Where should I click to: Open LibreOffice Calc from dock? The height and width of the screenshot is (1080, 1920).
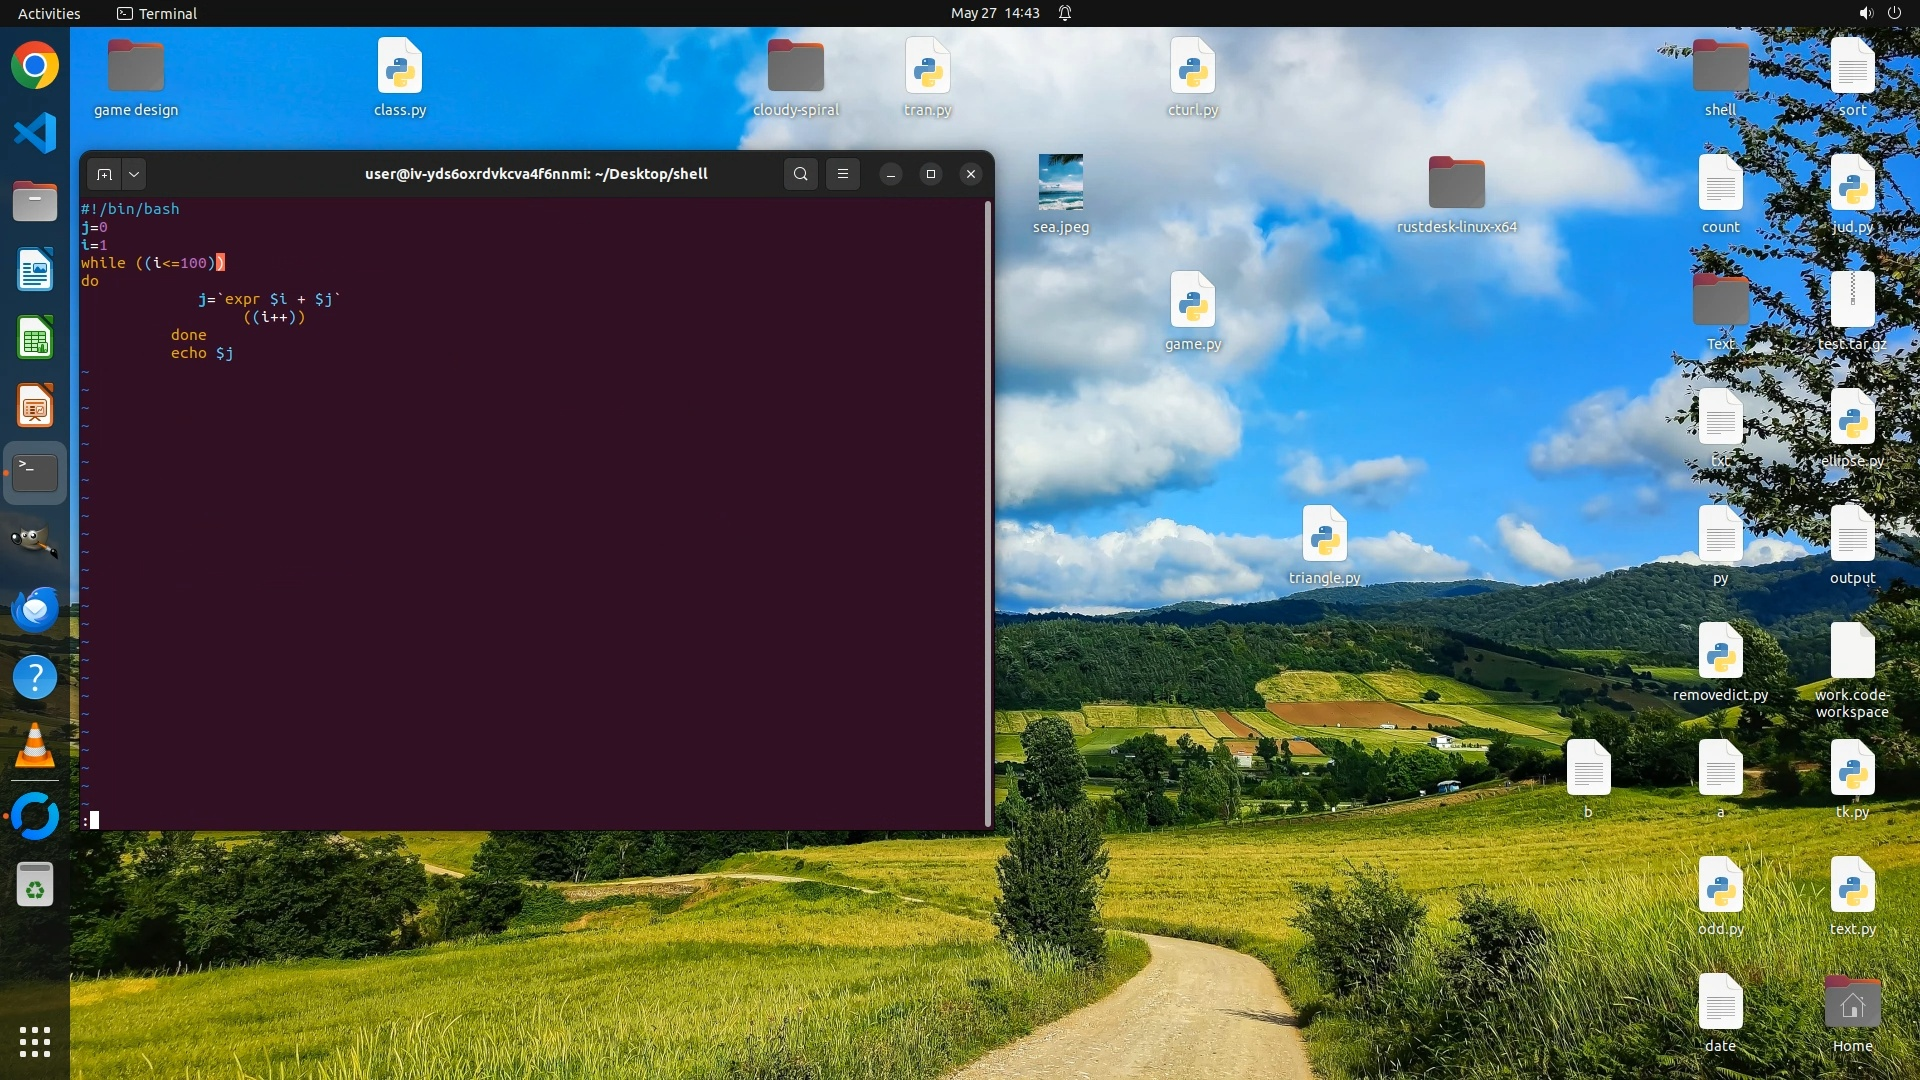coord(35,338)
